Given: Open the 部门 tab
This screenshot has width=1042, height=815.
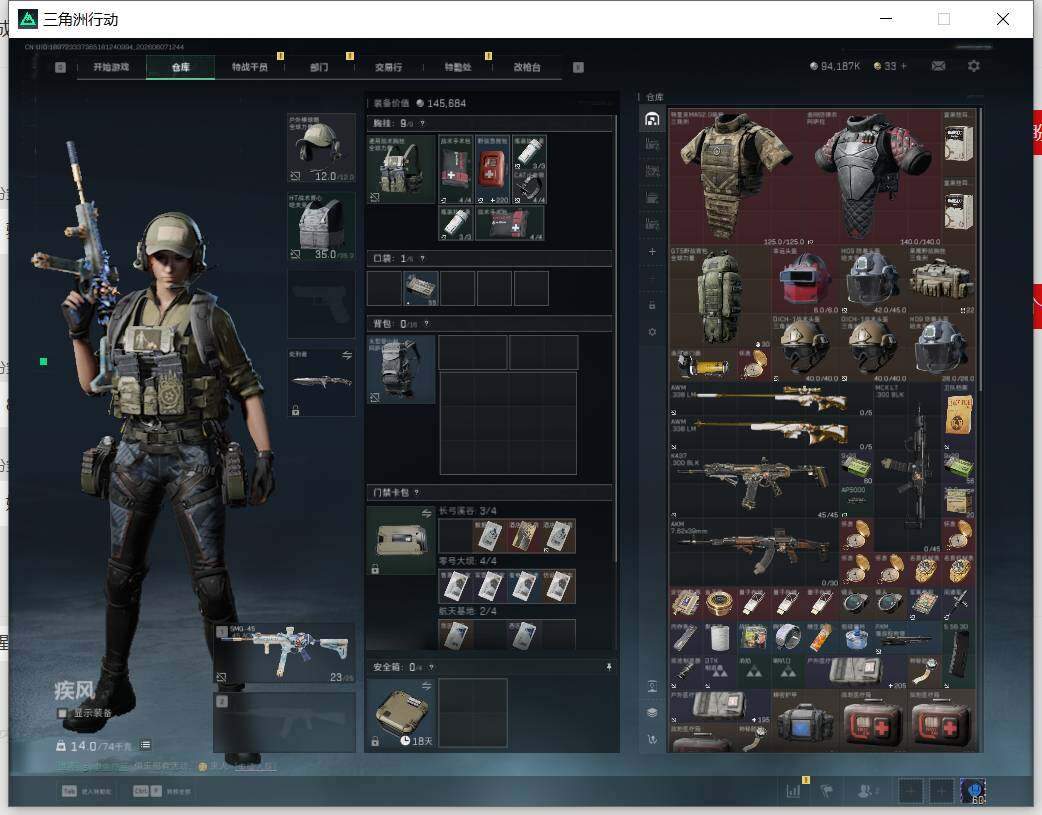Looking at the screenshot, I should (x=319, y=67).
